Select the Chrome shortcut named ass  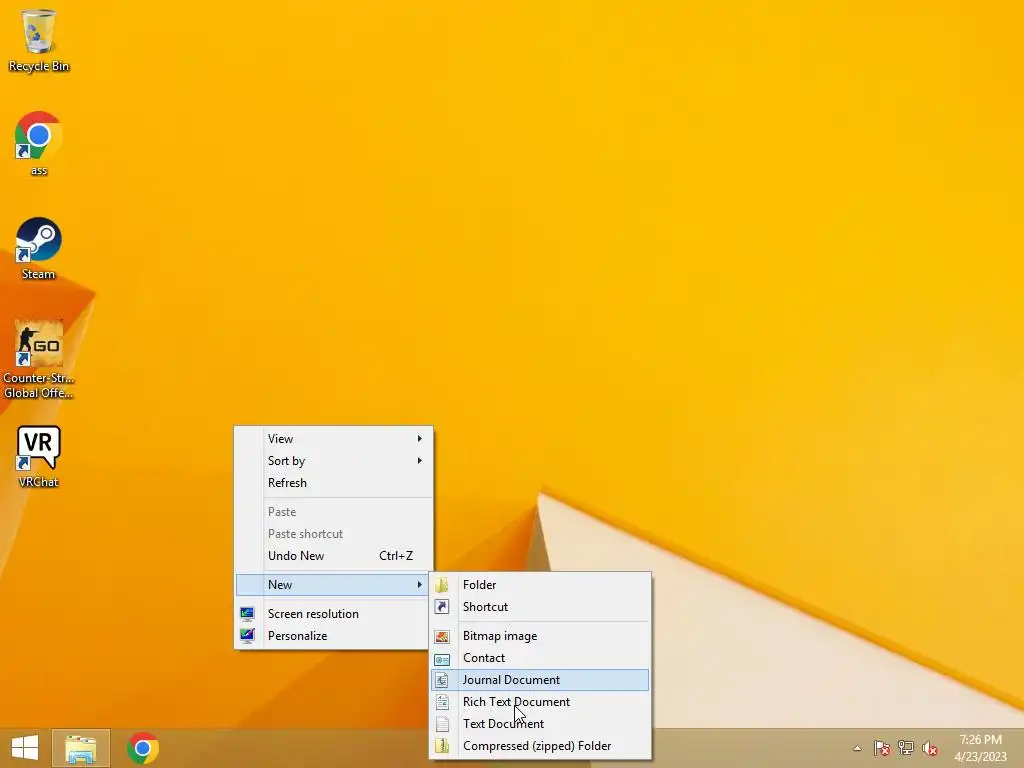(39, 144)
